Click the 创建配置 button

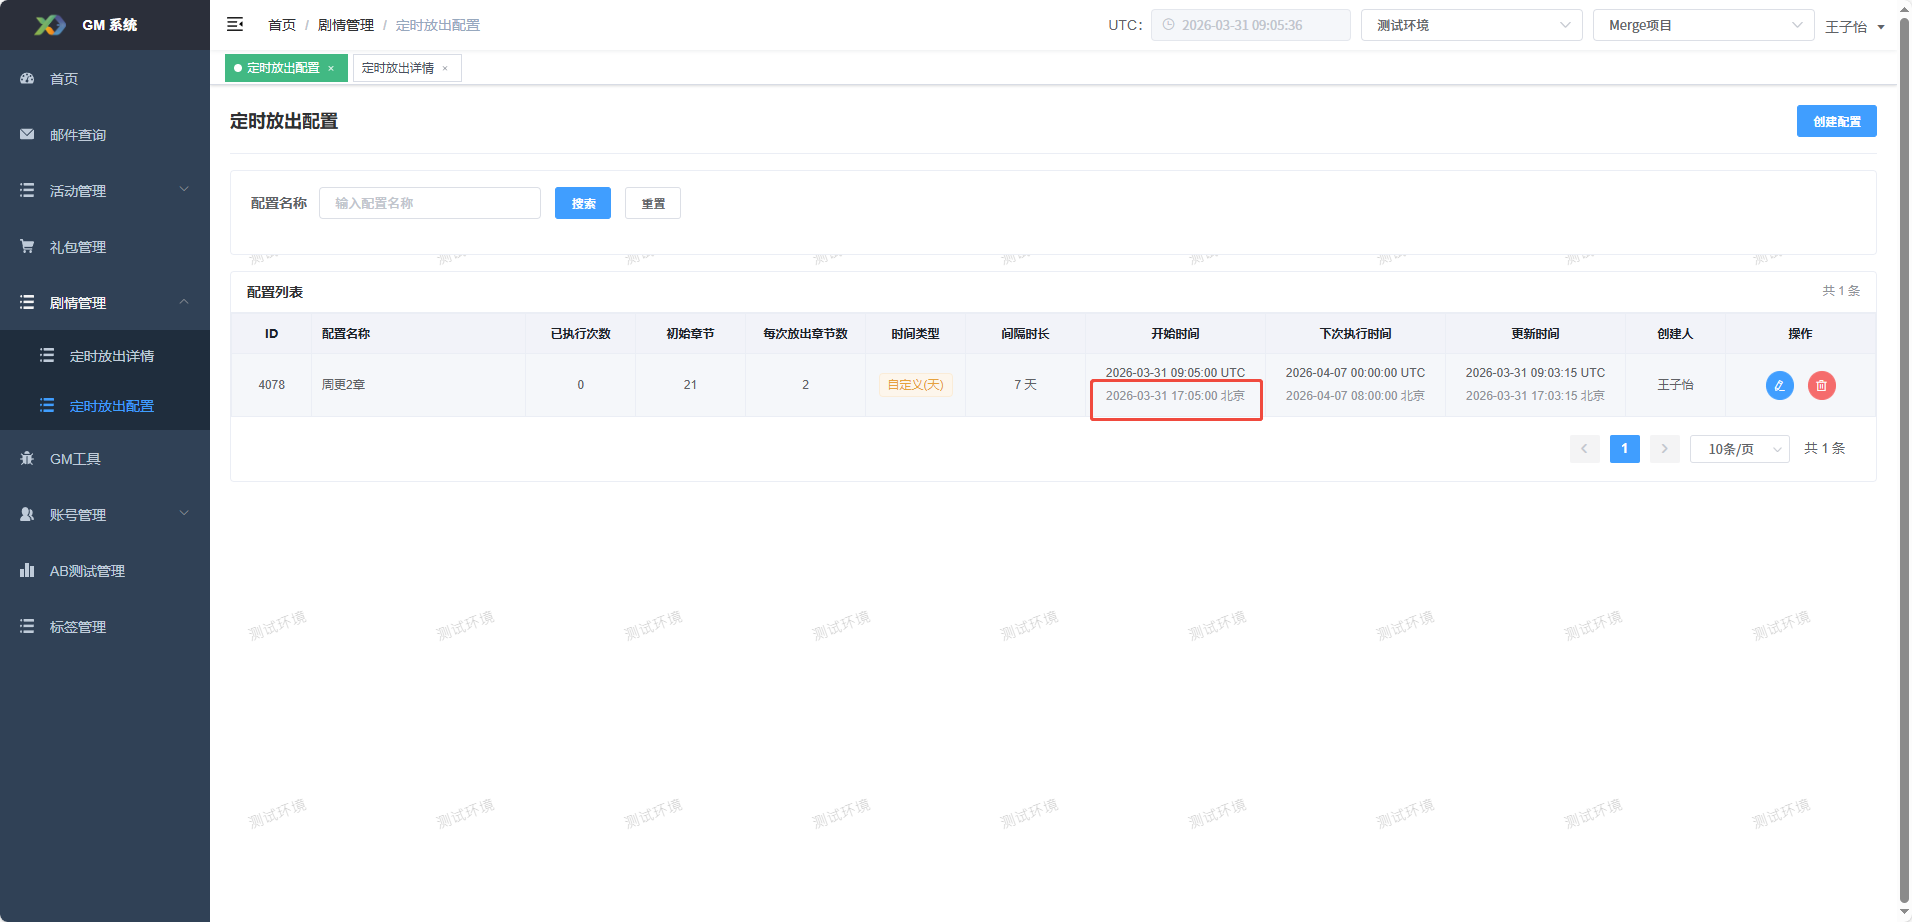coord(1836,121)
